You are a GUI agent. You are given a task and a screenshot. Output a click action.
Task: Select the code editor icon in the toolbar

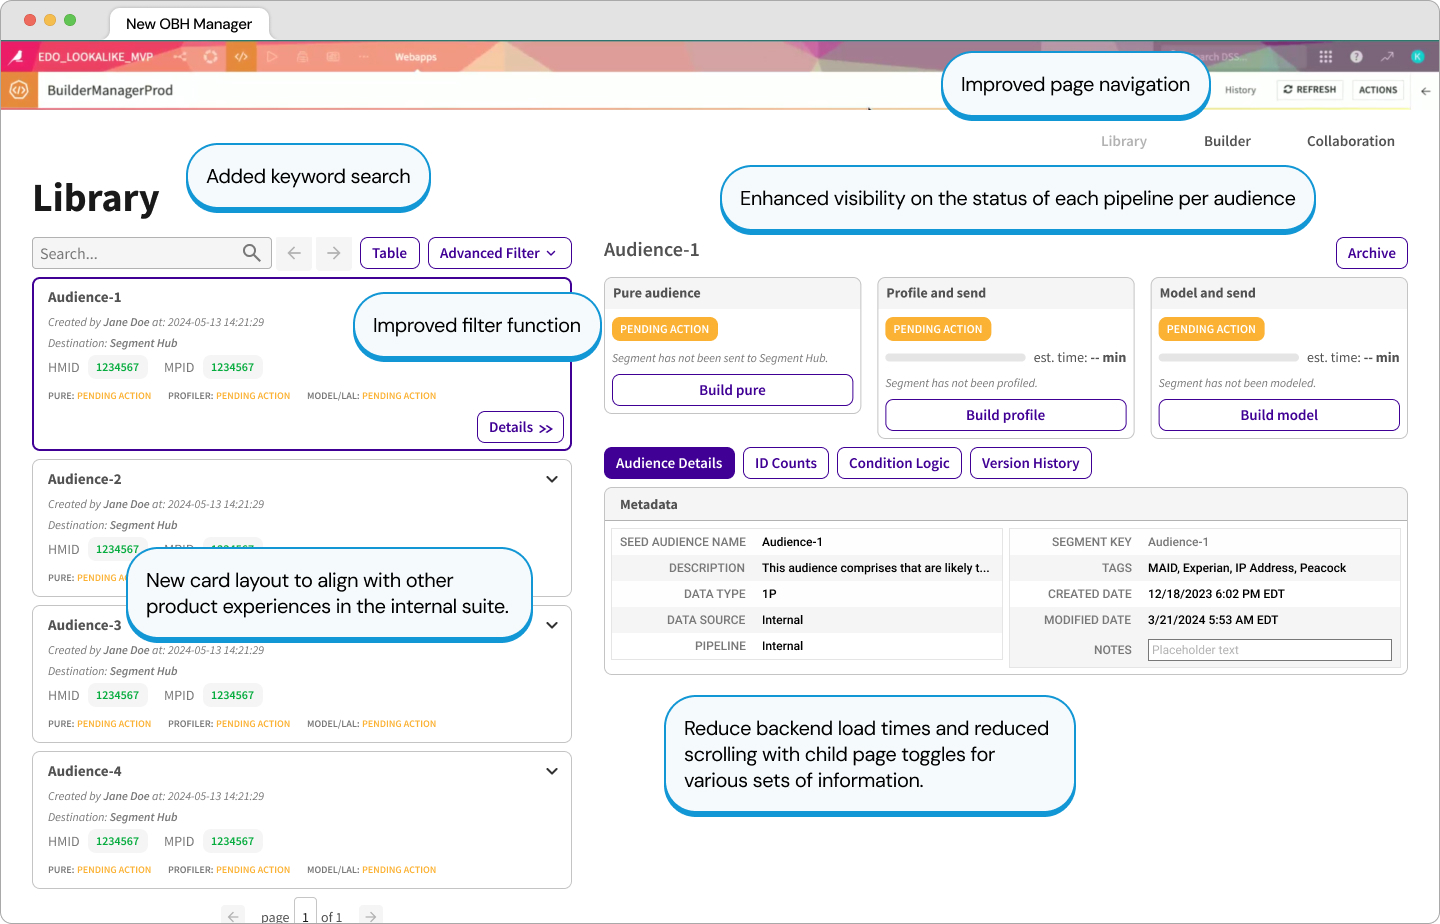pyautogui.click(x=241, y=57)
